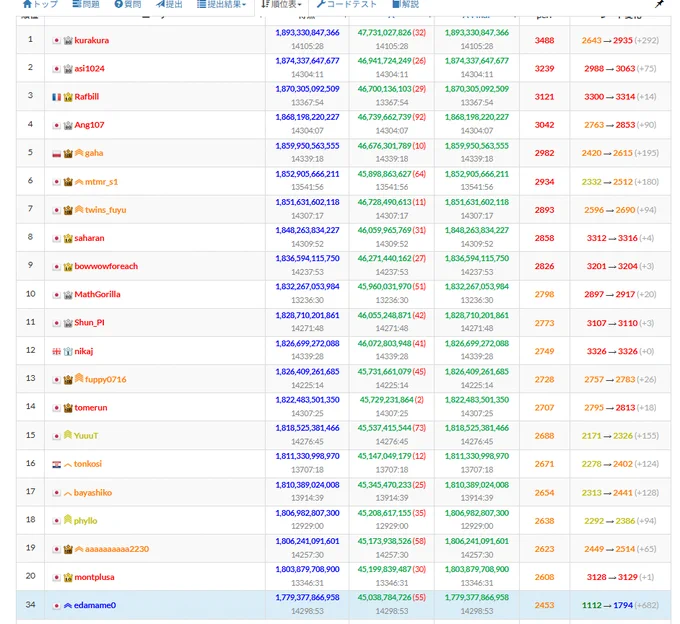This screenshot has width=680, height=624.
Task: Click the gold crown beside Rafbill
Action: tap(68, 97)
